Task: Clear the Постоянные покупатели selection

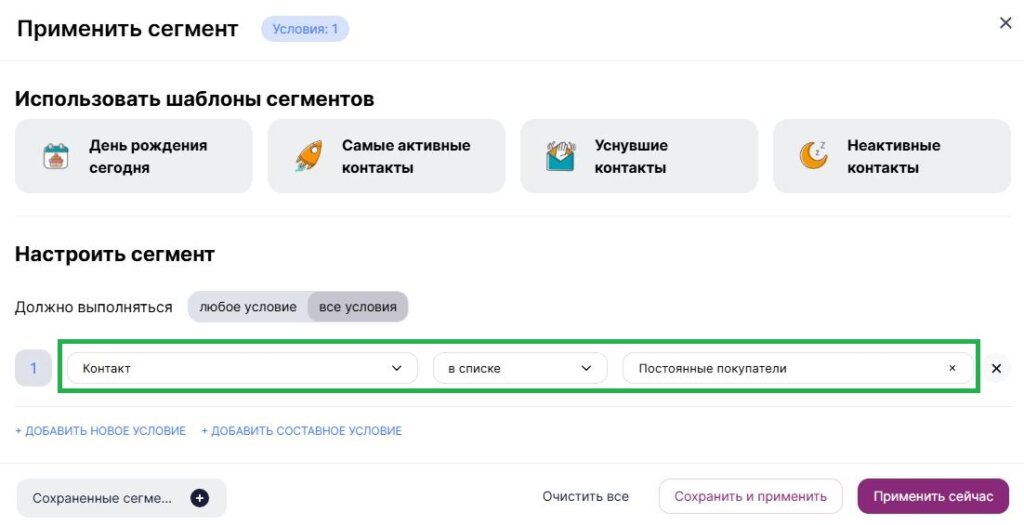Action: pos(952,368)
